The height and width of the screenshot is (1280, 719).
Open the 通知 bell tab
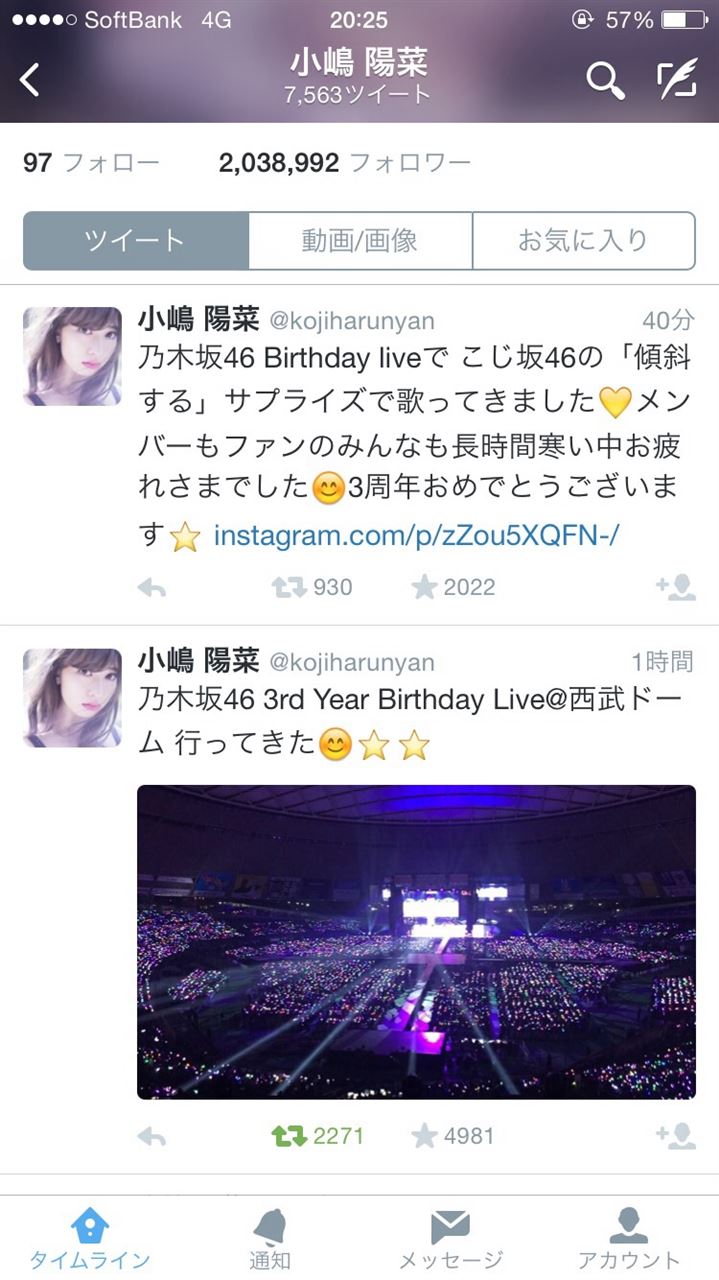coord(269,1238)
